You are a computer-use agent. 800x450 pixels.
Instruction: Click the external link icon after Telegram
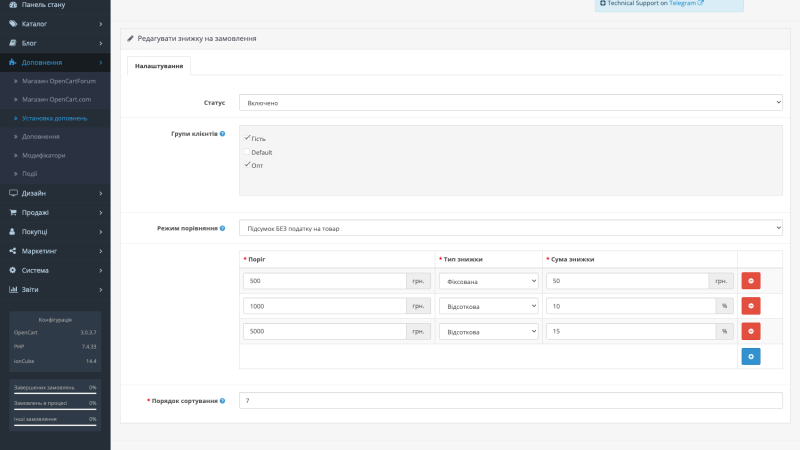pyautogui.click(x=701, y=3)
